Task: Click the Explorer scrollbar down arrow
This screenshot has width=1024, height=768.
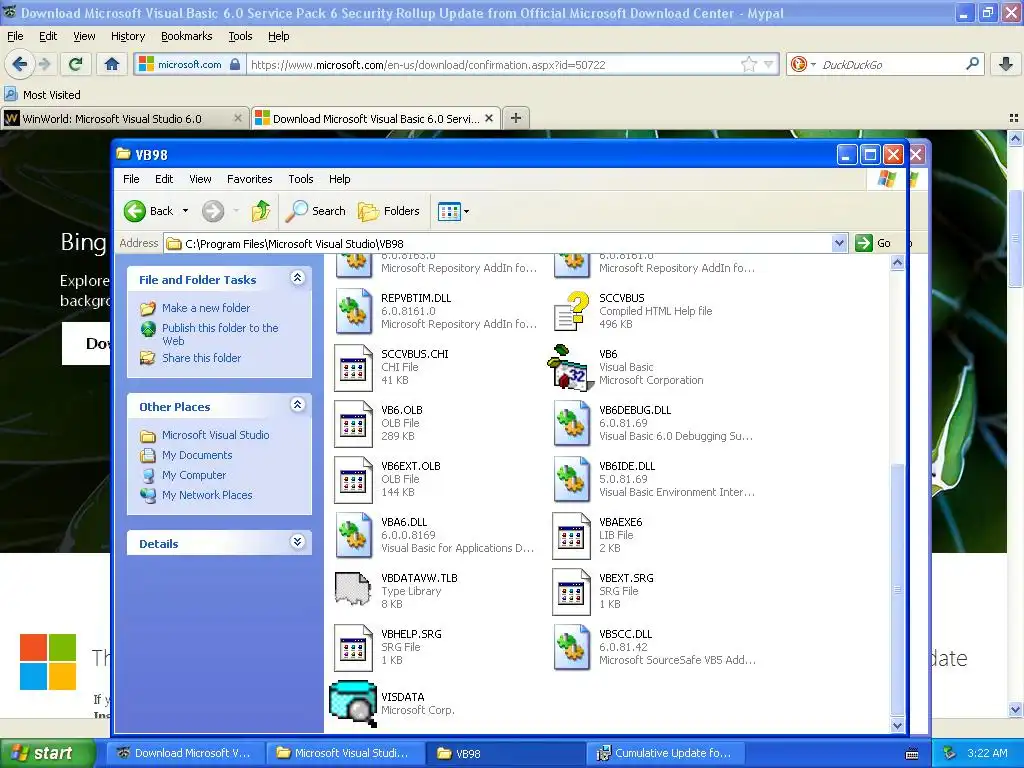Action: (897, 724)
